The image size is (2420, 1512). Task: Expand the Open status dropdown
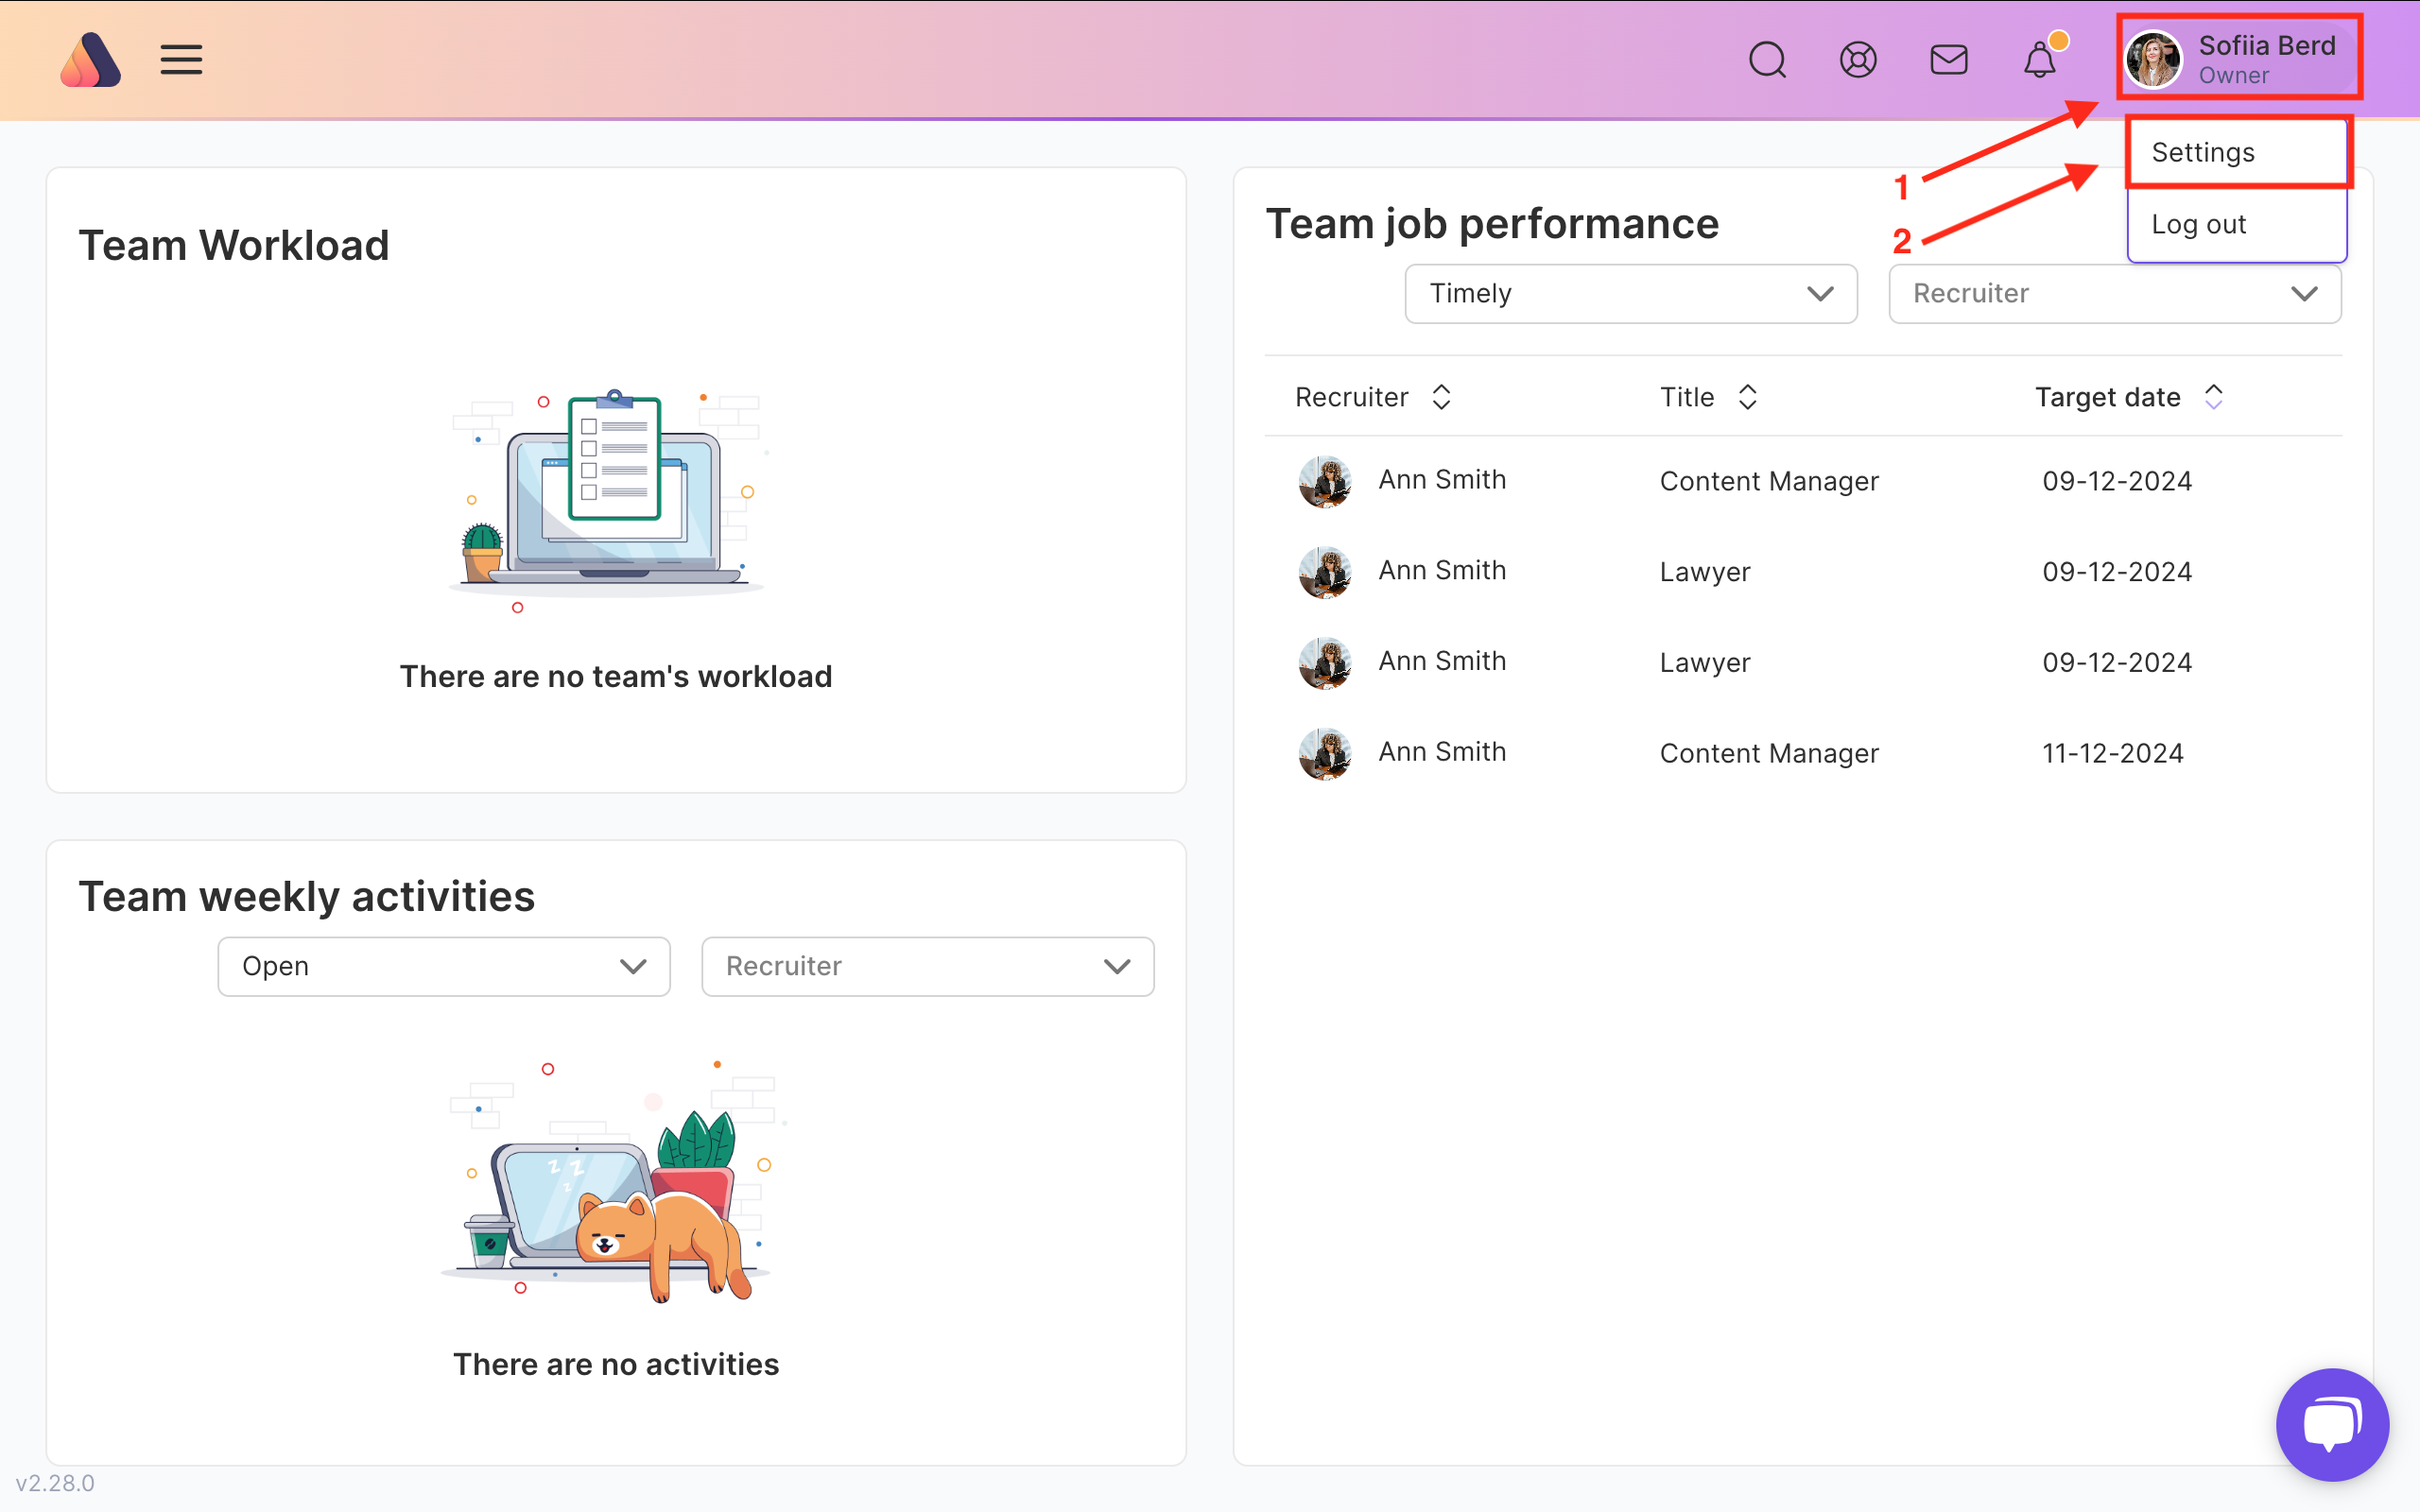(x=444, y=966)
